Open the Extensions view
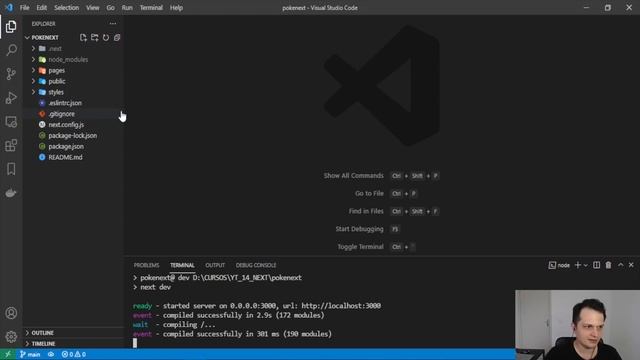640x360 pixels. click(x=11, y=145)
